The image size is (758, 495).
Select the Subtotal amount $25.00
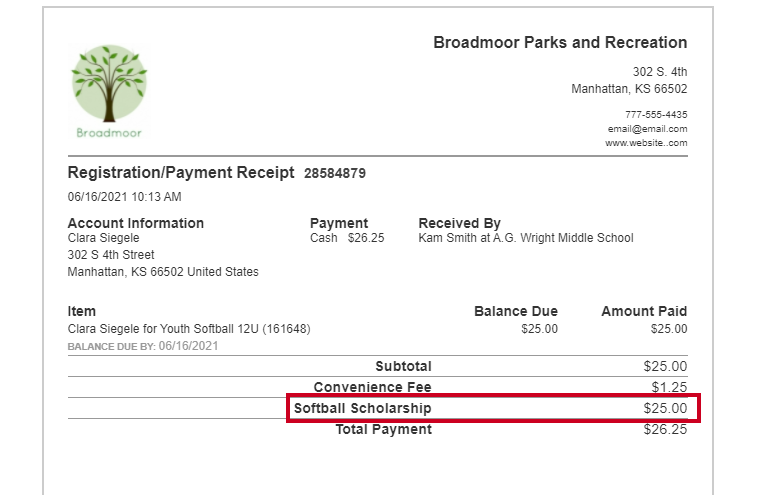665,366
